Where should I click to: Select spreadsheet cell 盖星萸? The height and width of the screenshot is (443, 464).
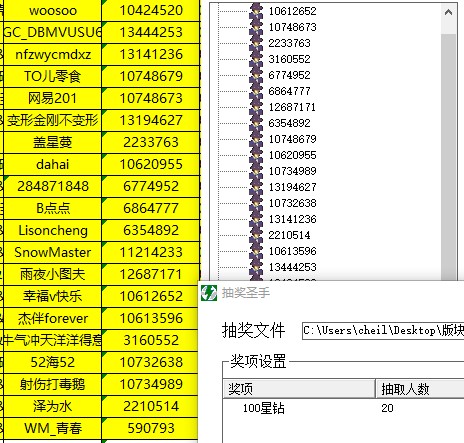coord(52,142)
